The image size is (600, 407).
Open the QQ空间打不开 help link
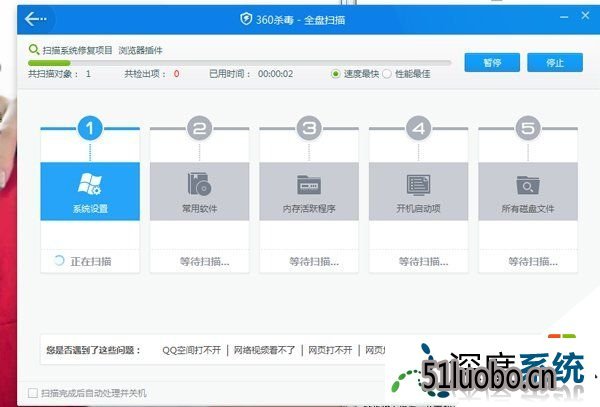coord(191,350)
